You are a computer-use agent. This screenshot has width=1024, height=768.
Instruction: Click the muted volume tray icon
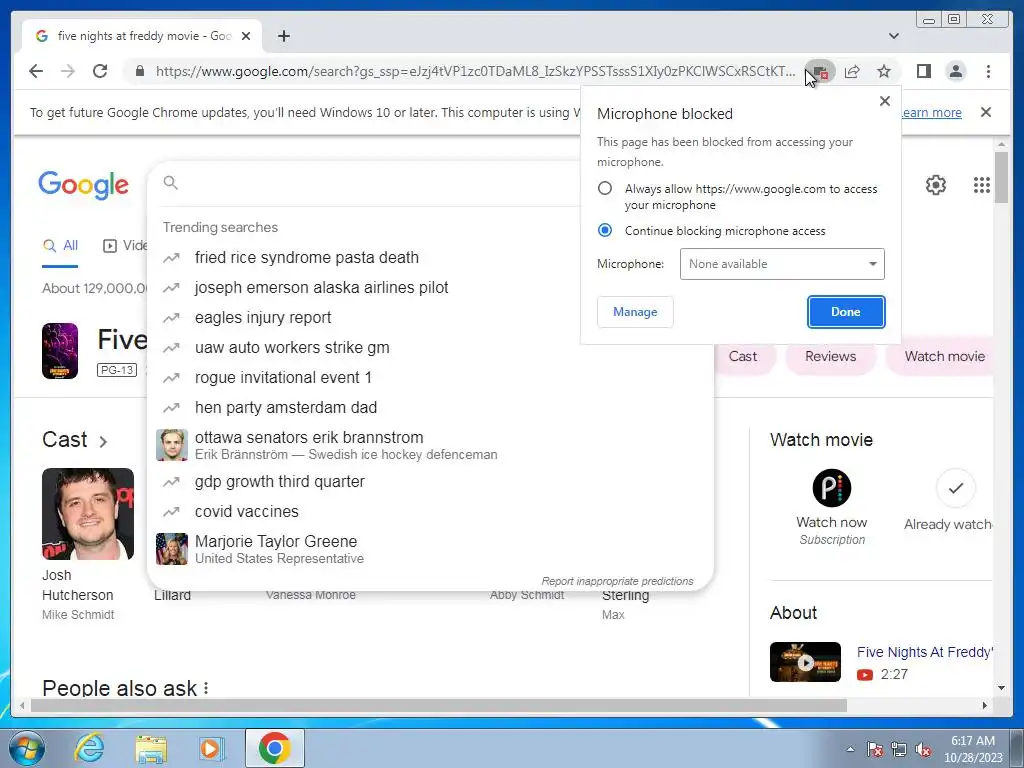[923, 750]
